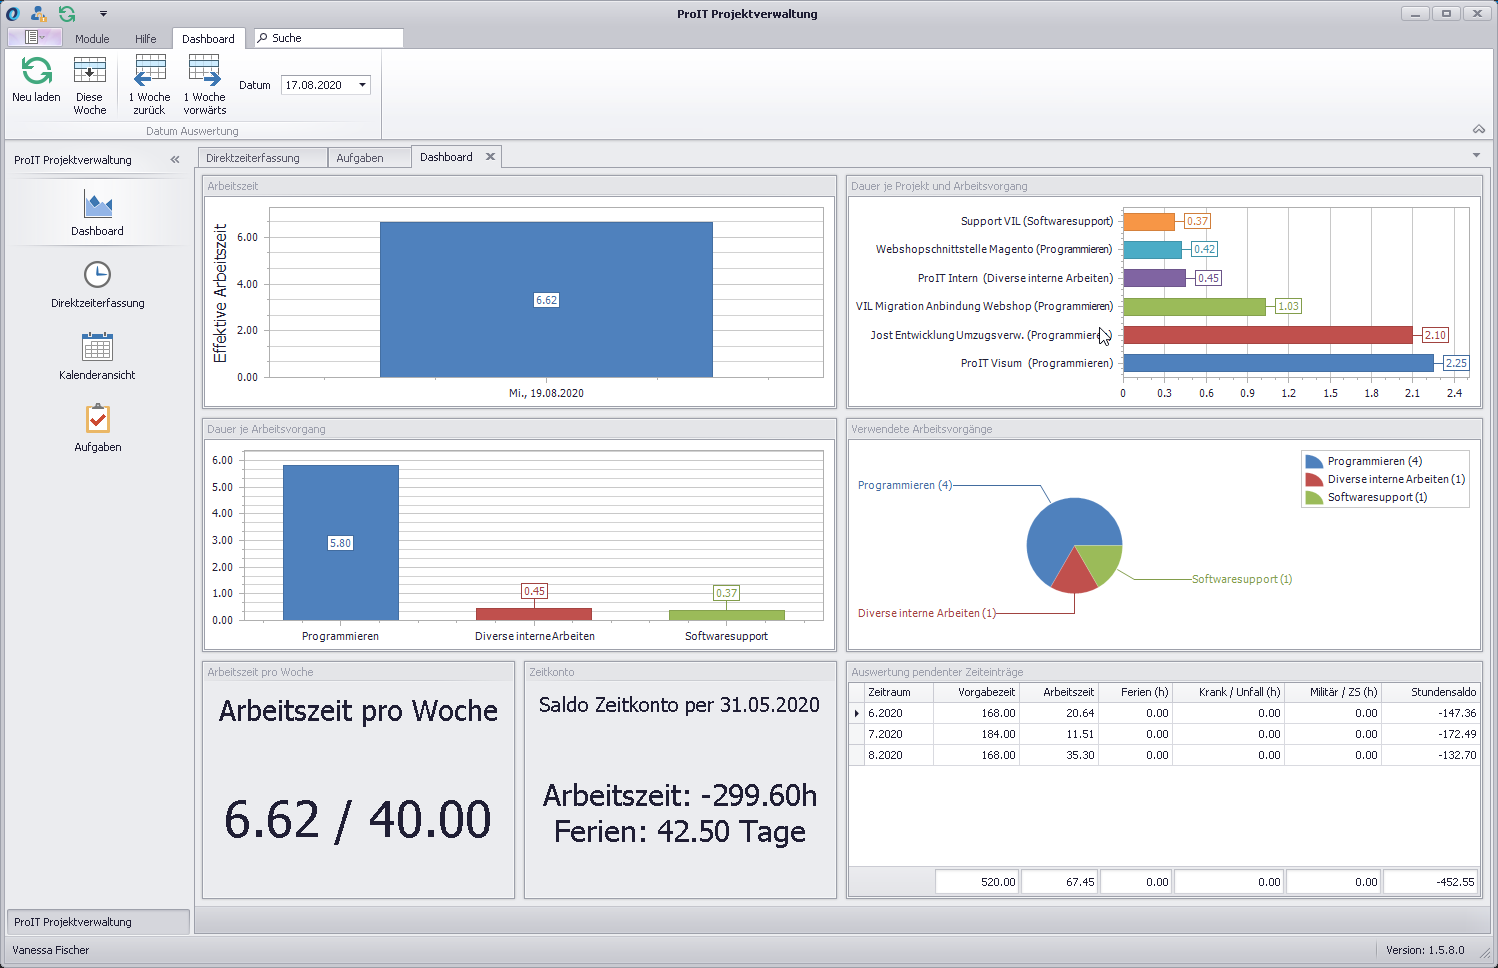The height and width of the screenshot is (968, 1498).
Task: Expand the Datum date dropdown
Action: [362, 85]
